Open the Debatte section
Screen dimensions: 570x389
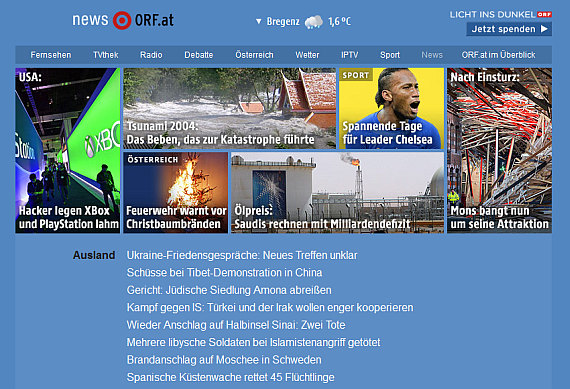pyautogui.click(x=199, y=55)
